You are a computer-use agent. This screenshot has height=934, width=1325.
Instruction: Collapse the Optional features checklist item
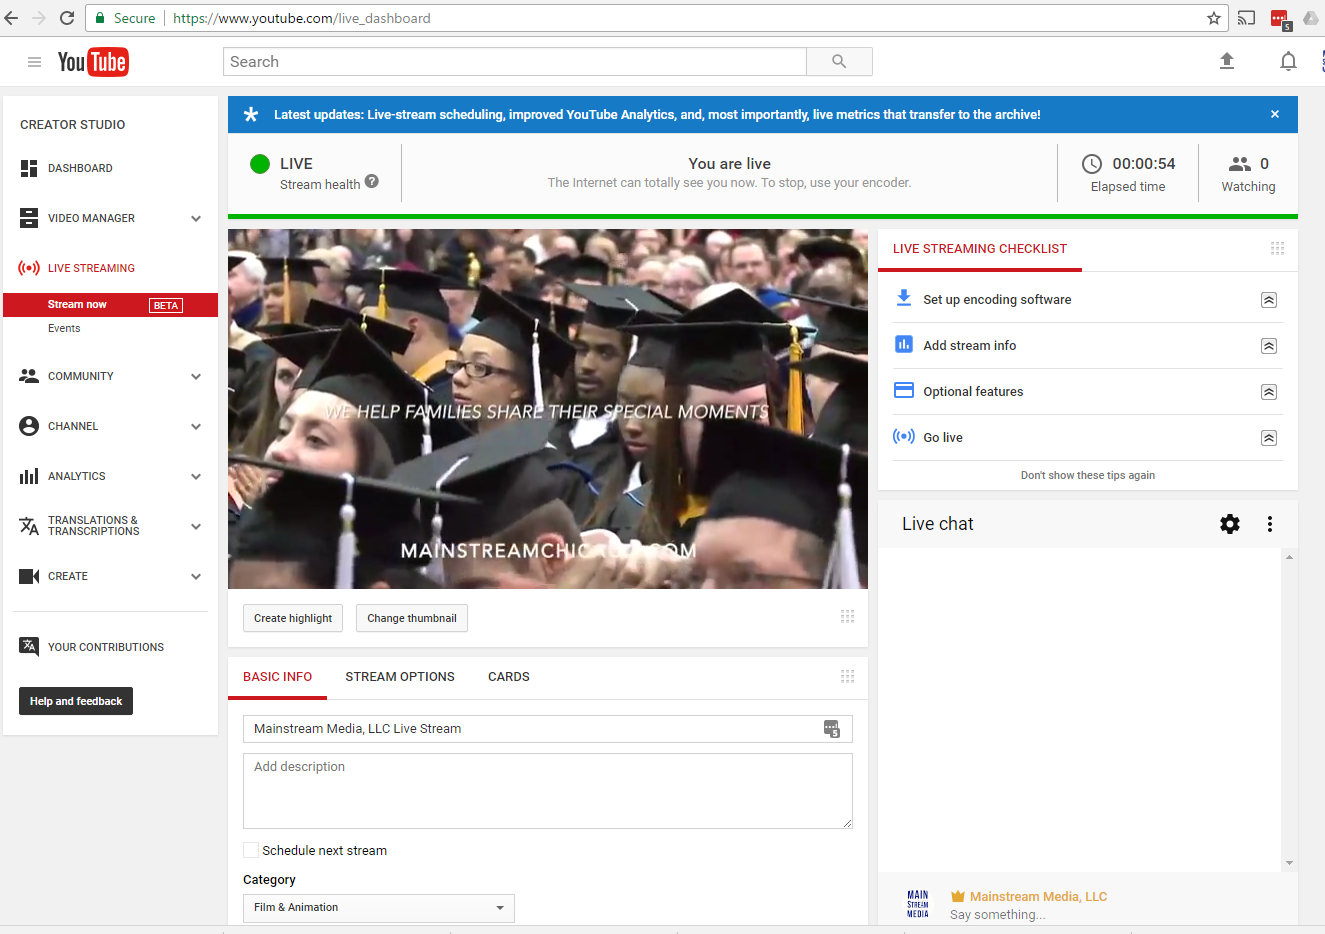tap(1268, 392)
